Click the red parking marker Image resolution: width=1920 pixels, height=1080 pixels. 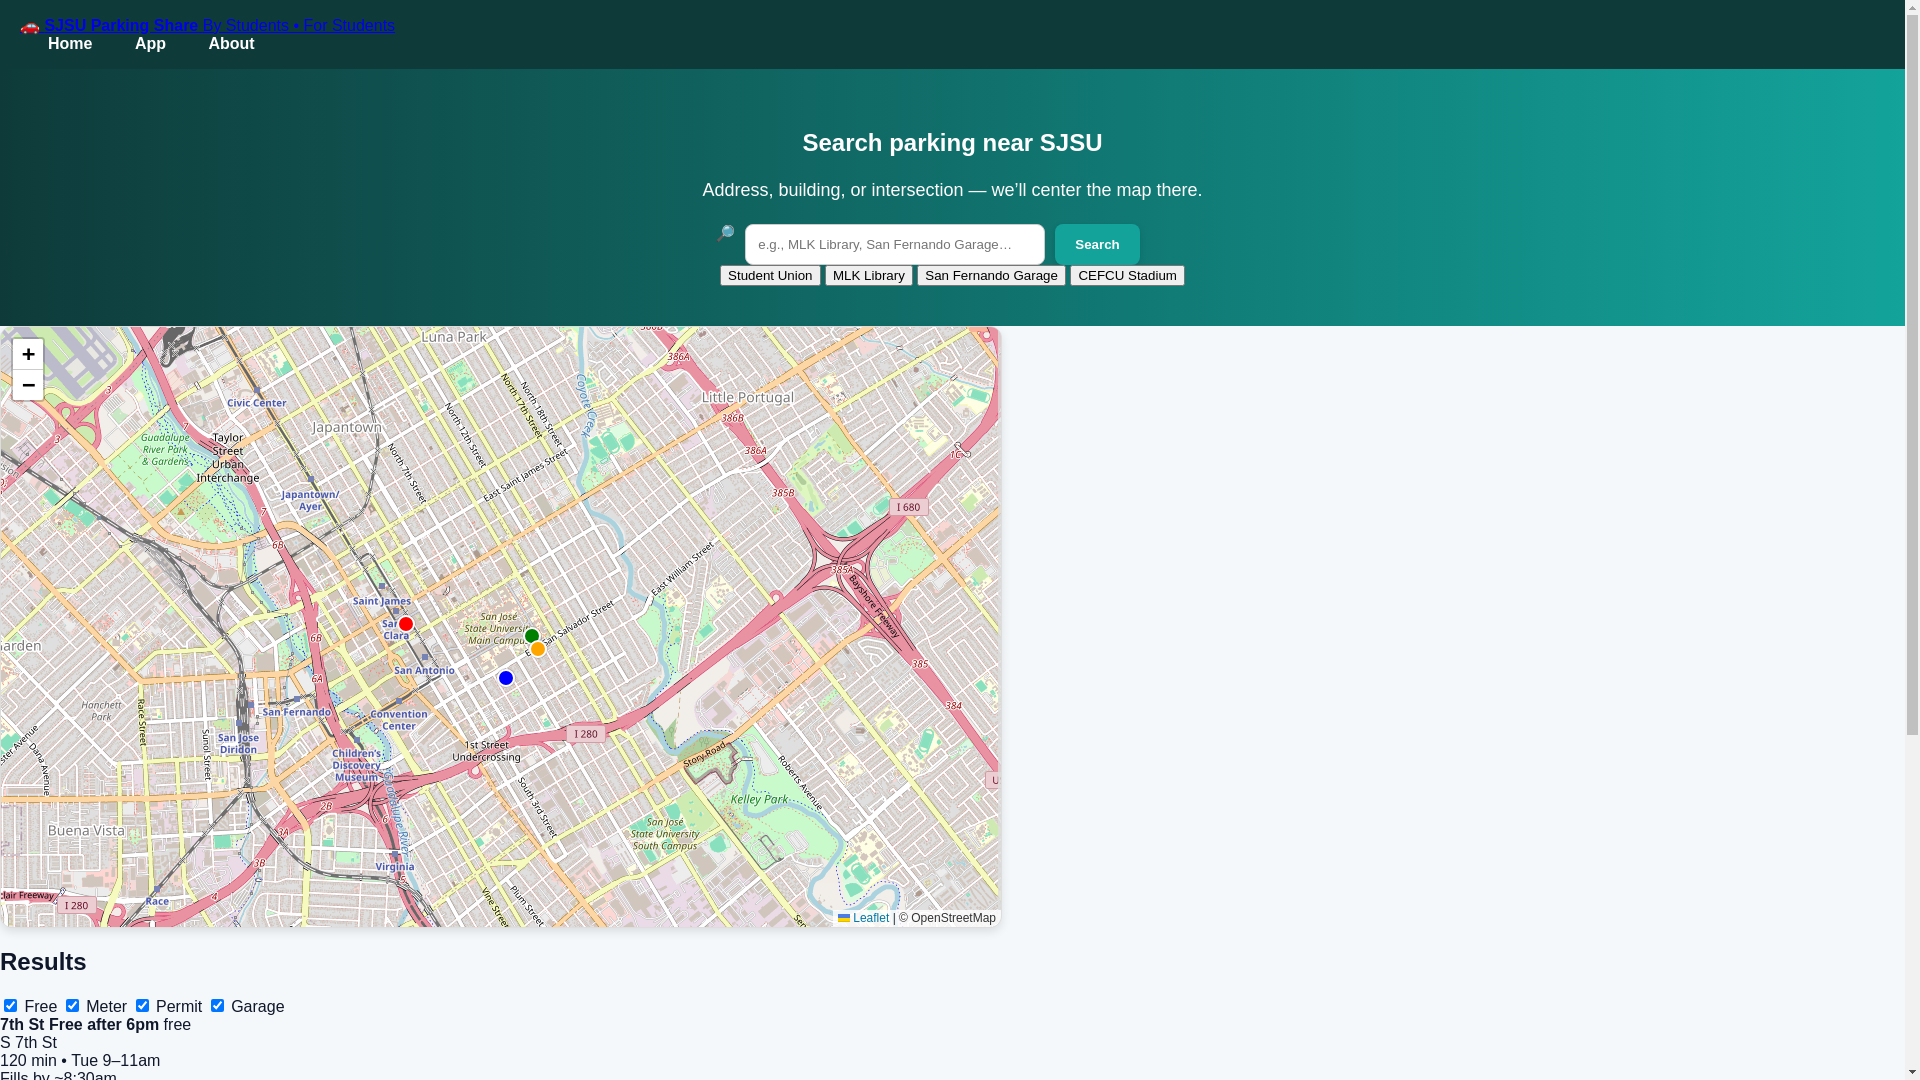pos(406,624)
